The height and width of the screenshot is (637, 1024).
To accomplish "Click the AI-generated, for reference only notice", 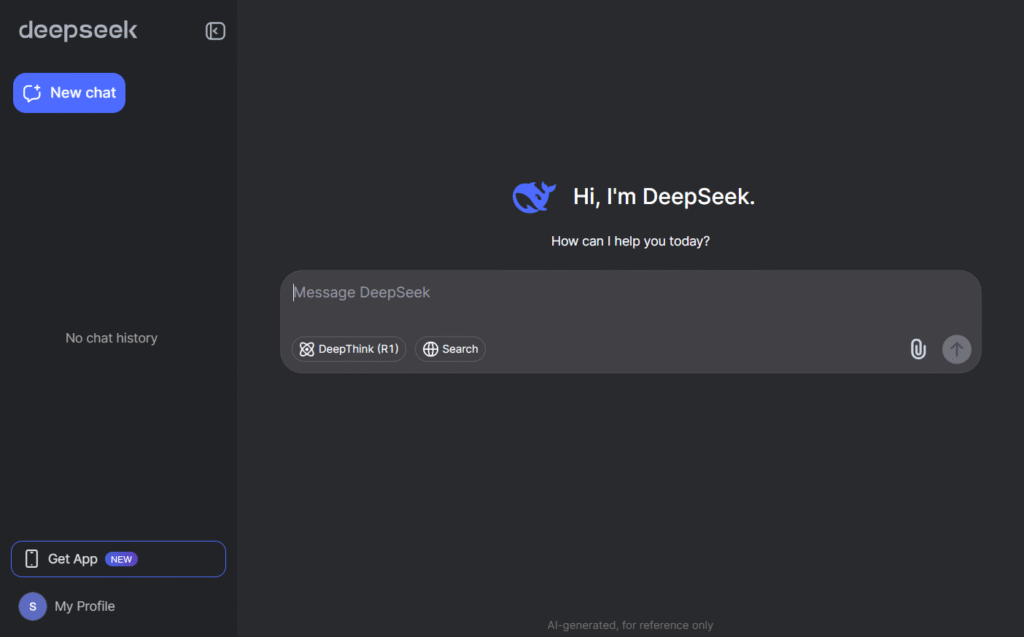I will (630, 625).
